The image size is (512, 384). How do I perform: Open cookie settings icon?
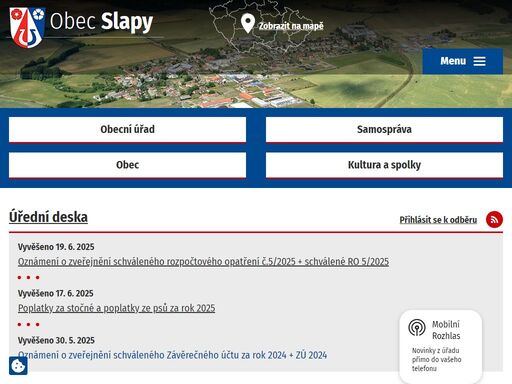coord(18,366)
